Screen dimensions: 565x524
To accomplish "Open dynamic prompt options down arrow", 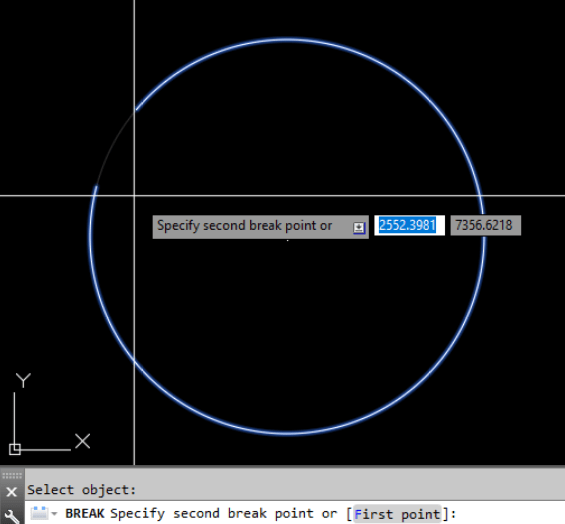I will pos(359,228).
